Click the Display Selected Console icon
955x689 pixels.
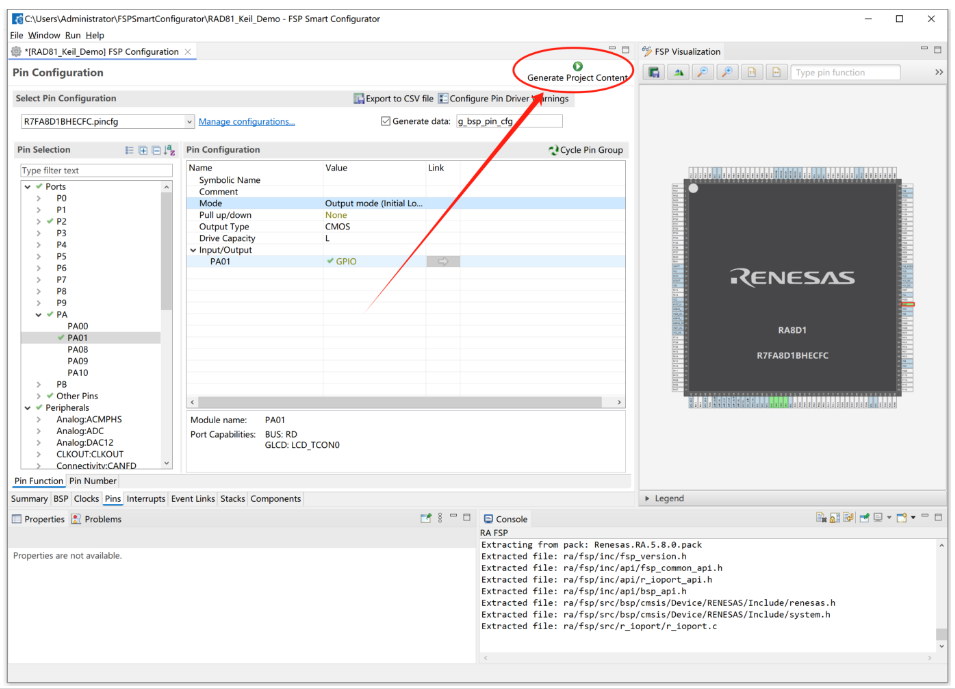878,518
